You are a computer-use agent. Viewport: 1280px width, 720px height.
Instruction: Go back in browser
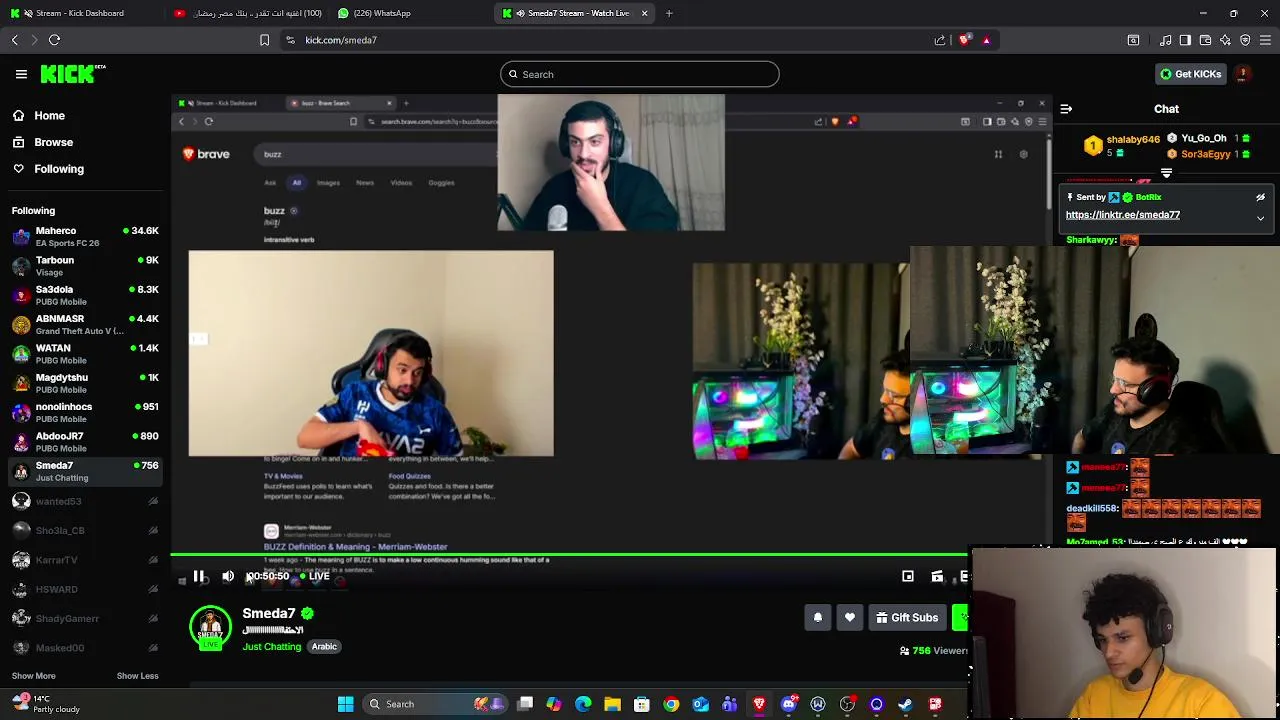coord(15,40)
